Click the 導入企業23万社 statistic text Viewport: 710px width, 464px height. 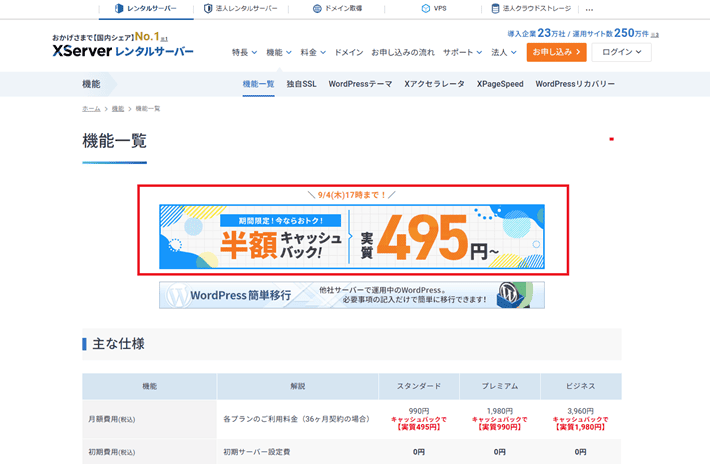pyautogui.click(x=536, y=33)
